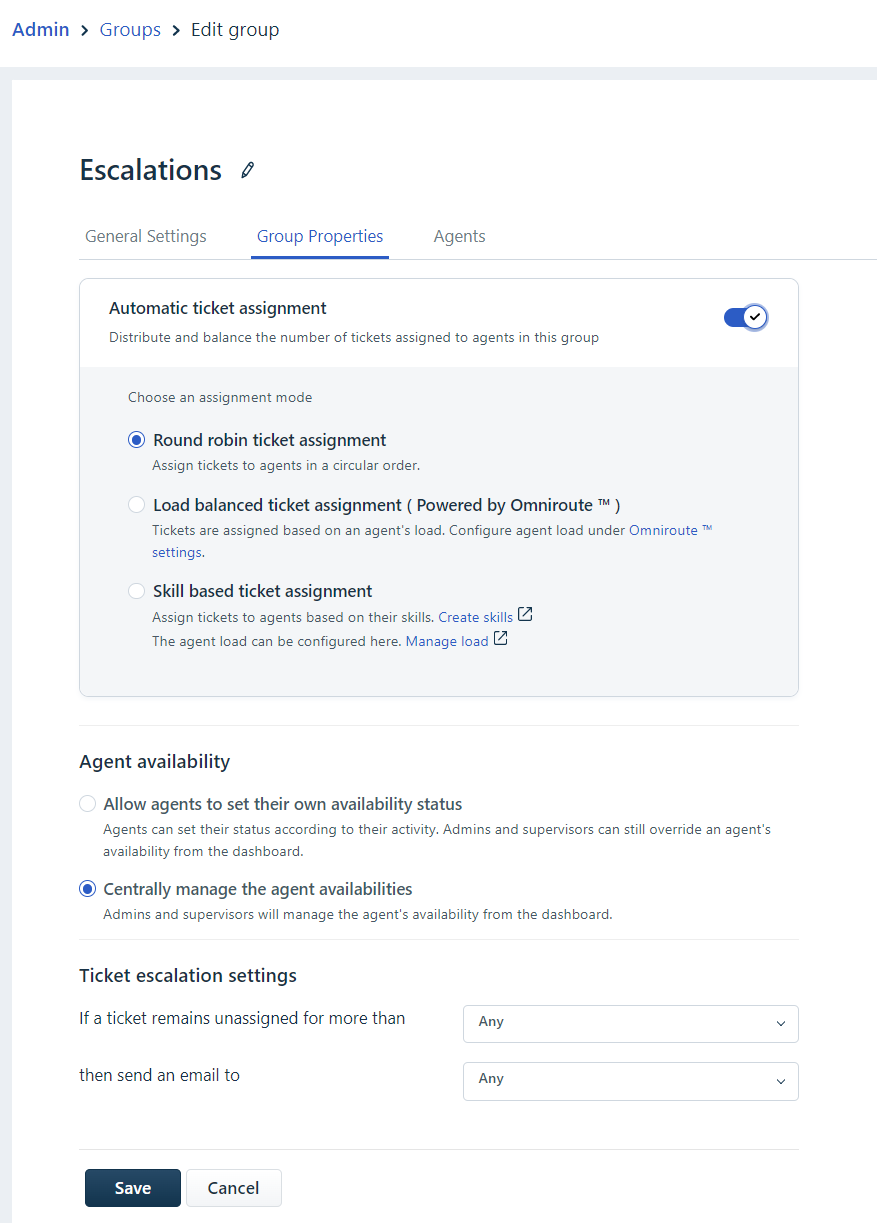Expand the send an email to dropdown
Viewport: 877px width, 1223px height.
point(630,1080)
